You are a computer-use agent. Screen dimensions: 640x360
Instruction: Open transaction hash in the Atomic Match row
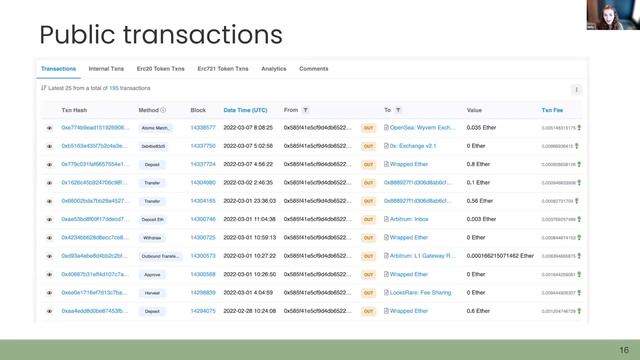click(95, 128)
